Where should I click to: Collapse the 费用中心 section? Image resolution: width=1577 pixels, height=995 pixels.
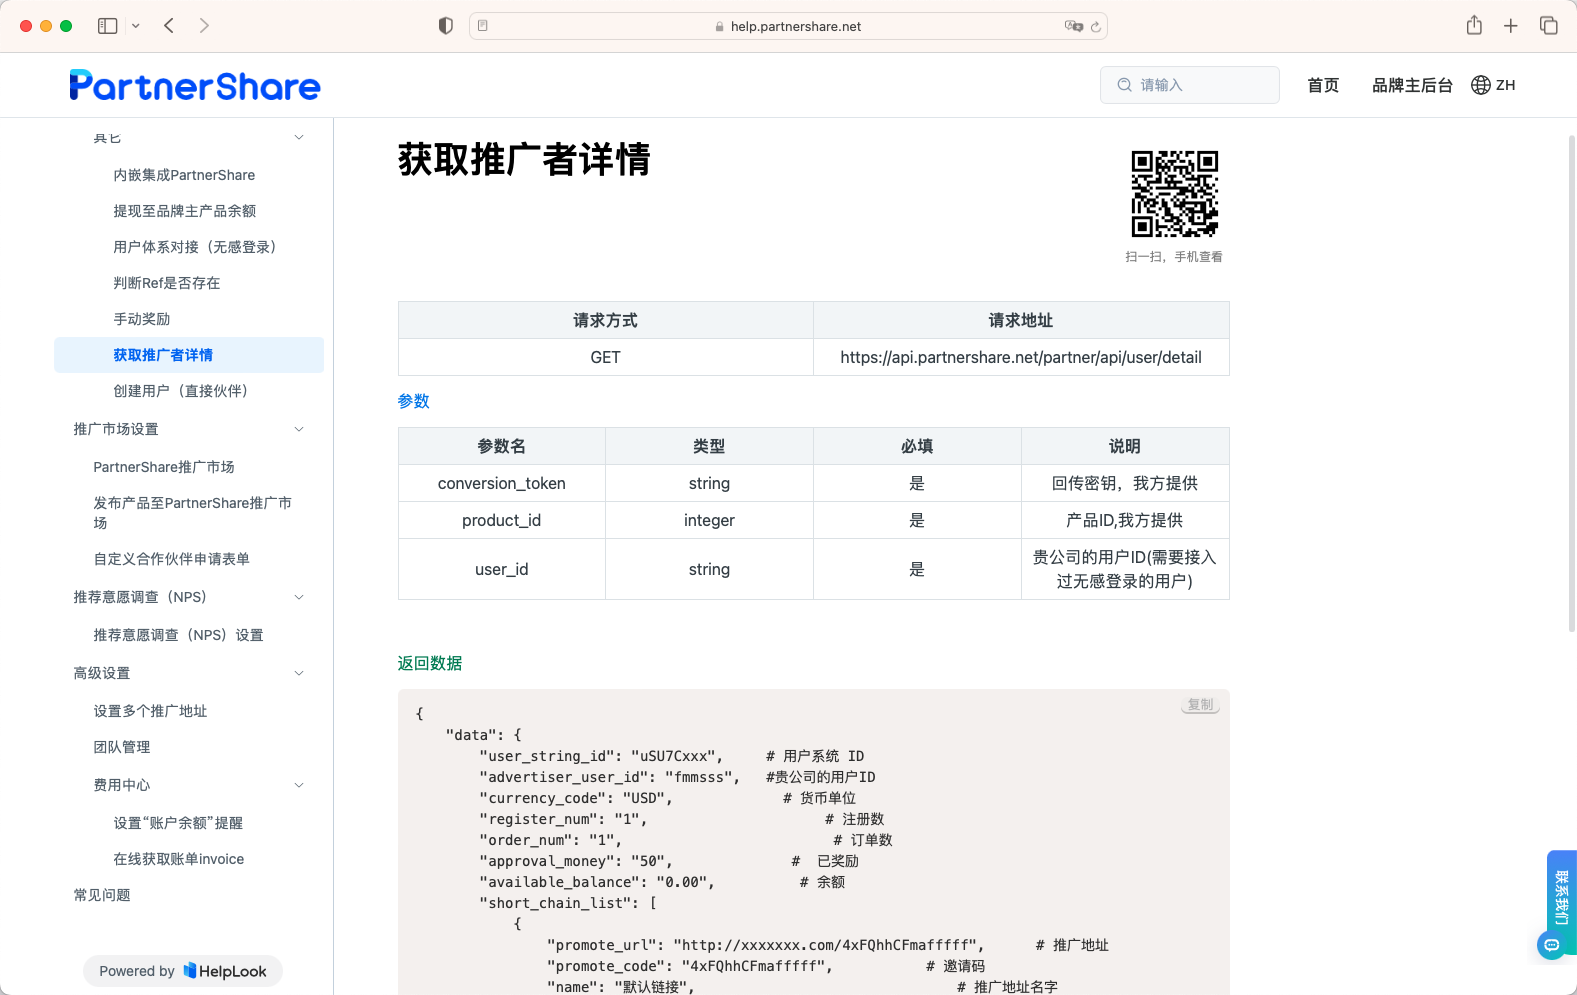click(x=299, y=785)
